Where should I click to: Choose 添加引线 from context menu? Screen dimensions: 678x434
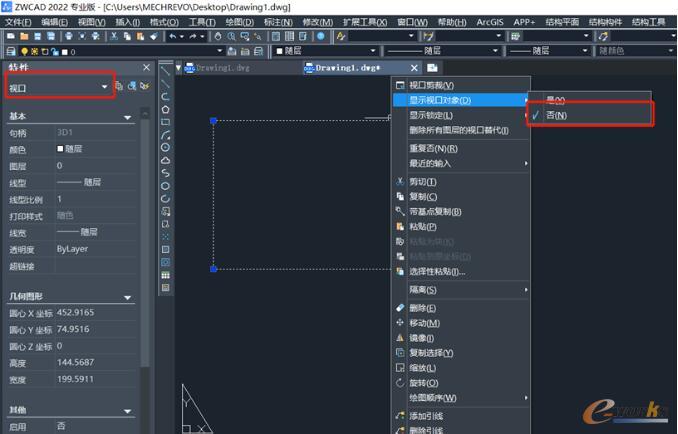point(461,416)
